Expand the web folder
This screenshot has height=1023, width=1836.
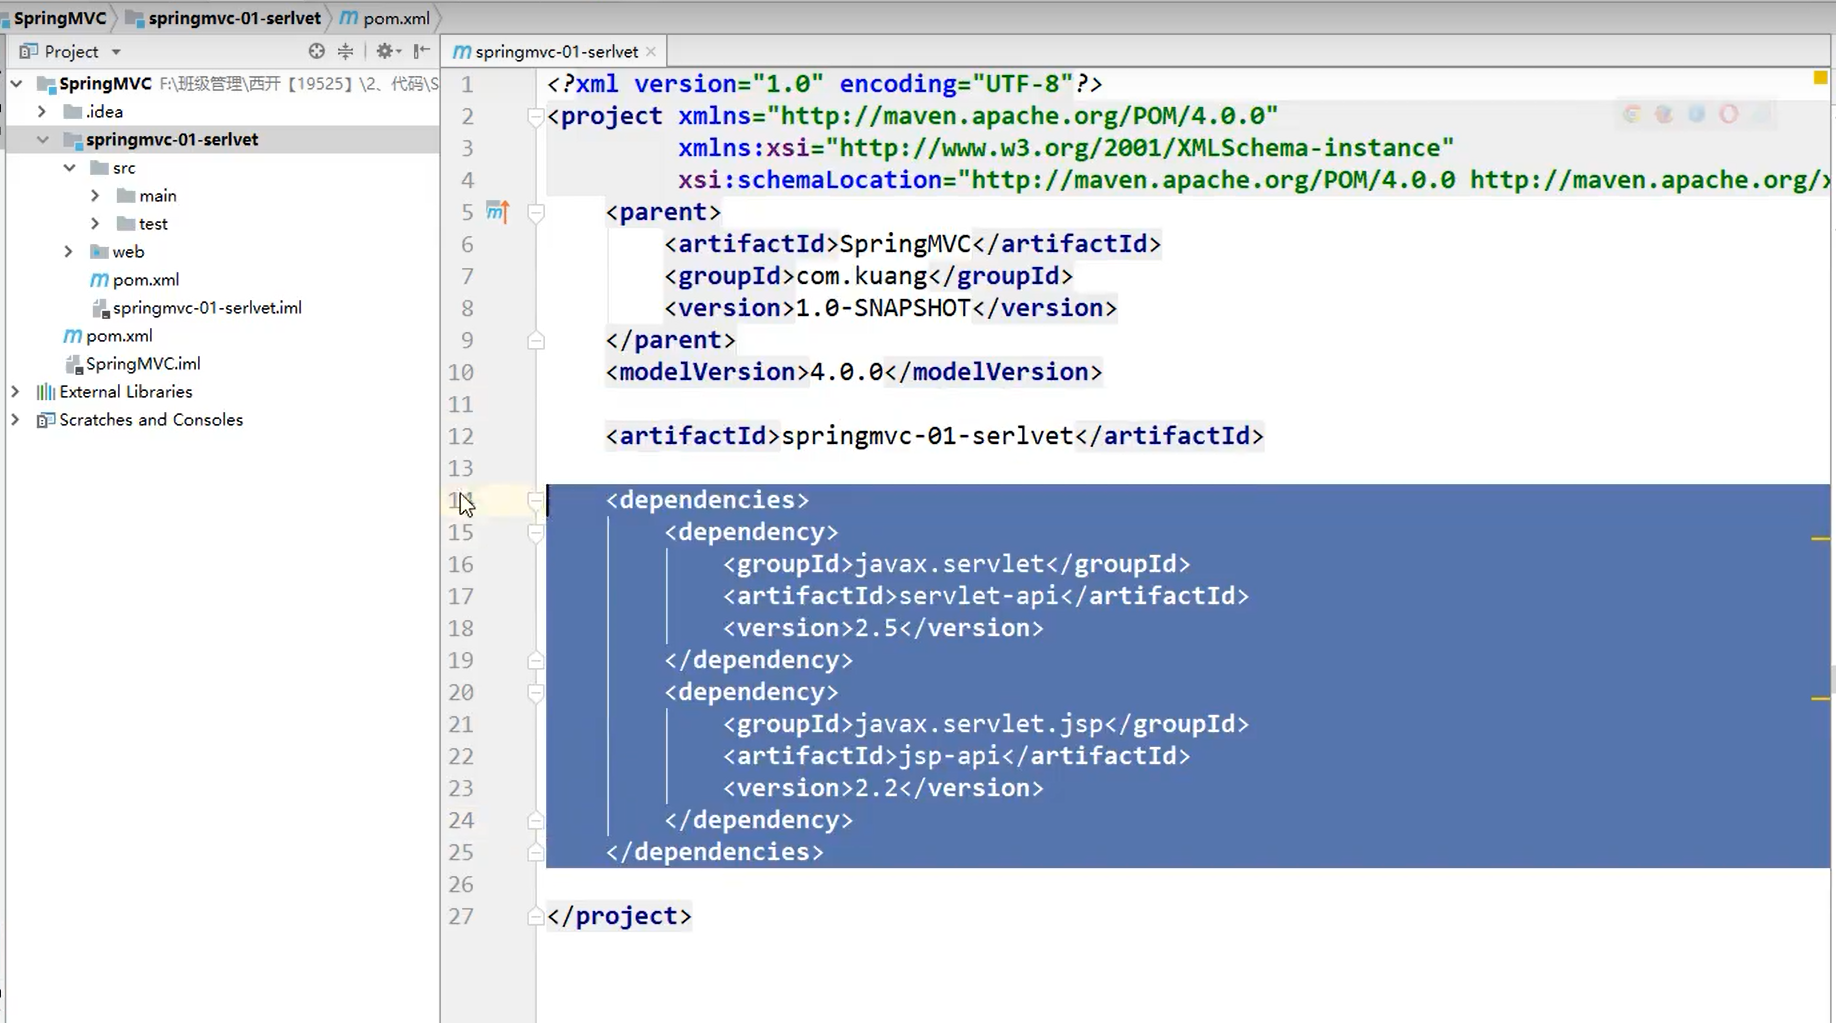69,252
